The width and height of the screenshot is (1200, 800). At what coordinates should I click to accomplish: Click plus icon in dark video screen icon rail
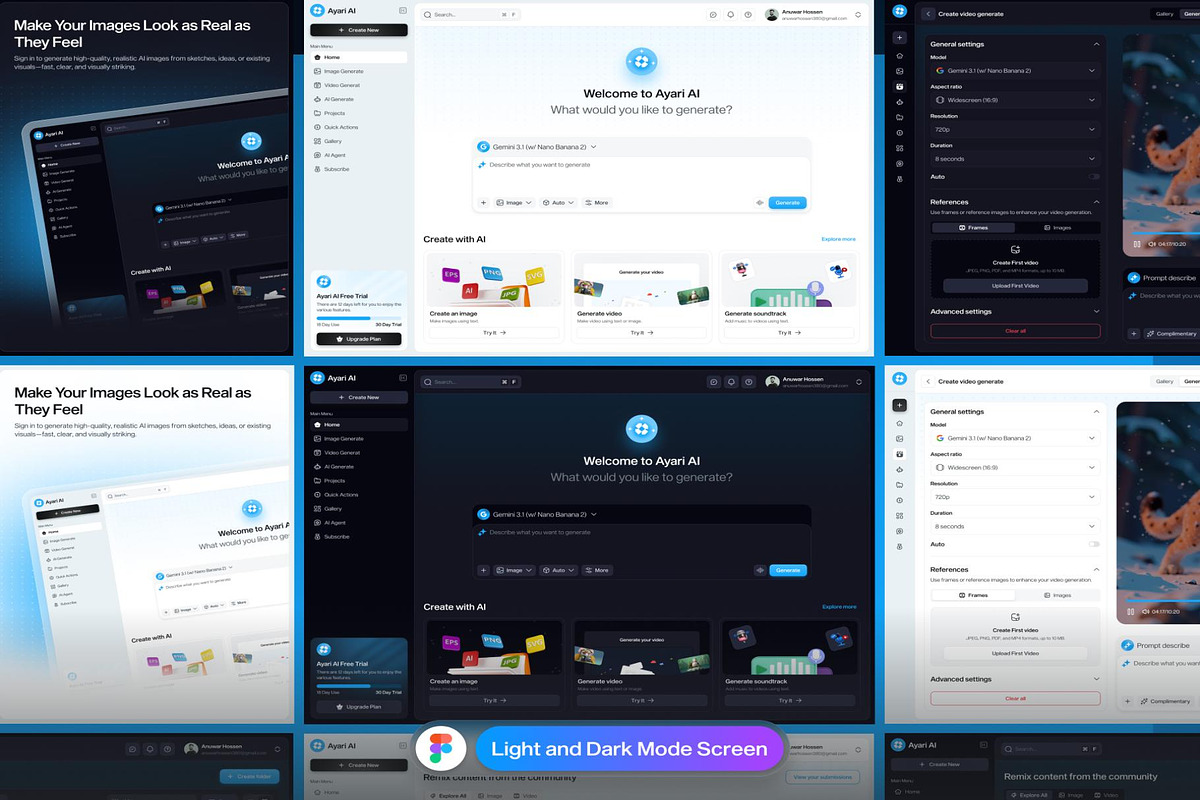tap(899, 37)
